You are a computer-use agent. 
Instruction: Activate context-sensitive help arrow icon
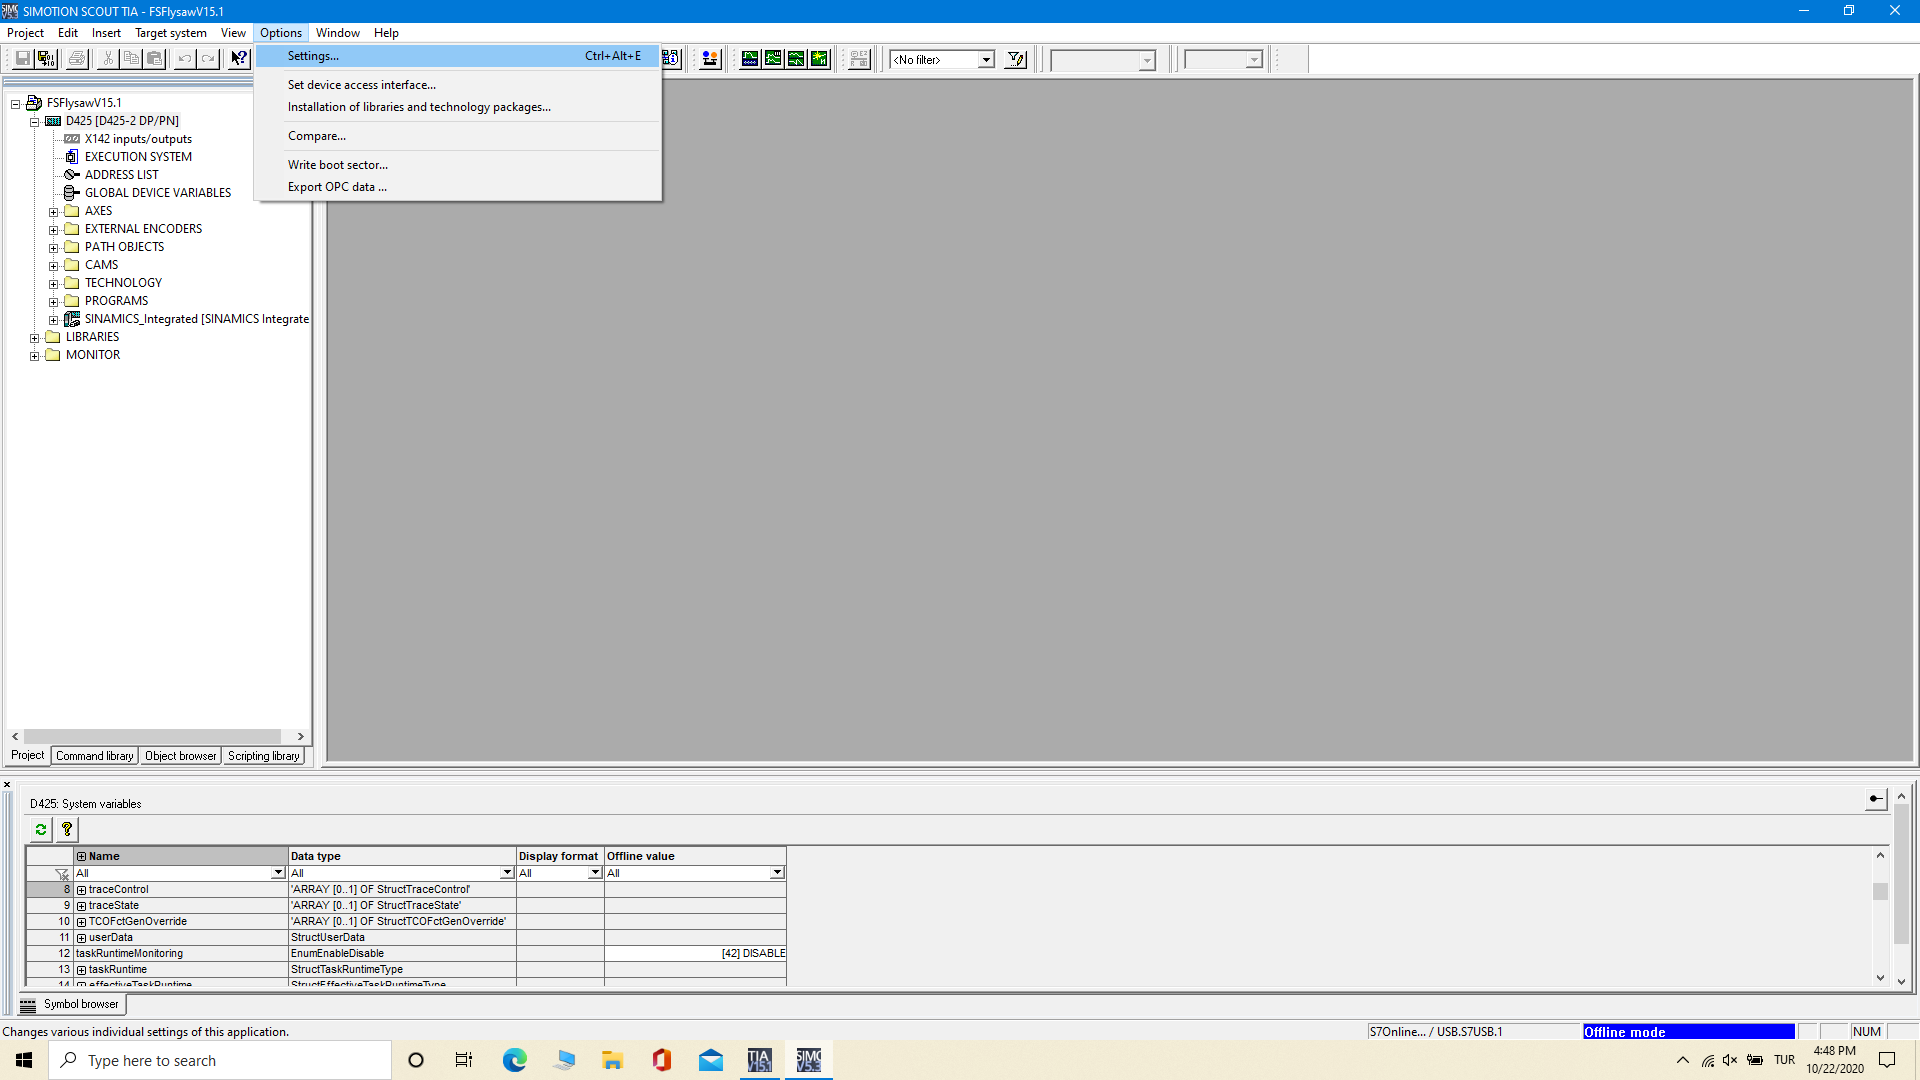[x=238, y=58]
